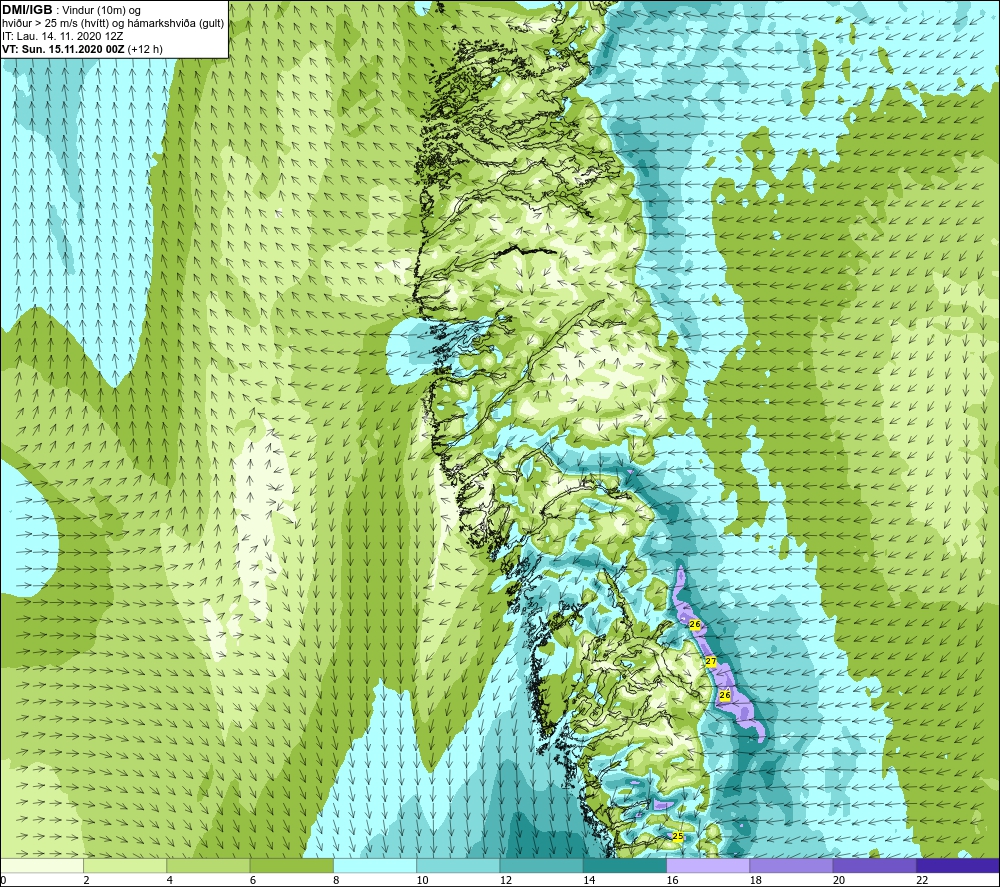Click the 'DMI/IGB' title text
The image size is (1000, 887).
point(27,10)
